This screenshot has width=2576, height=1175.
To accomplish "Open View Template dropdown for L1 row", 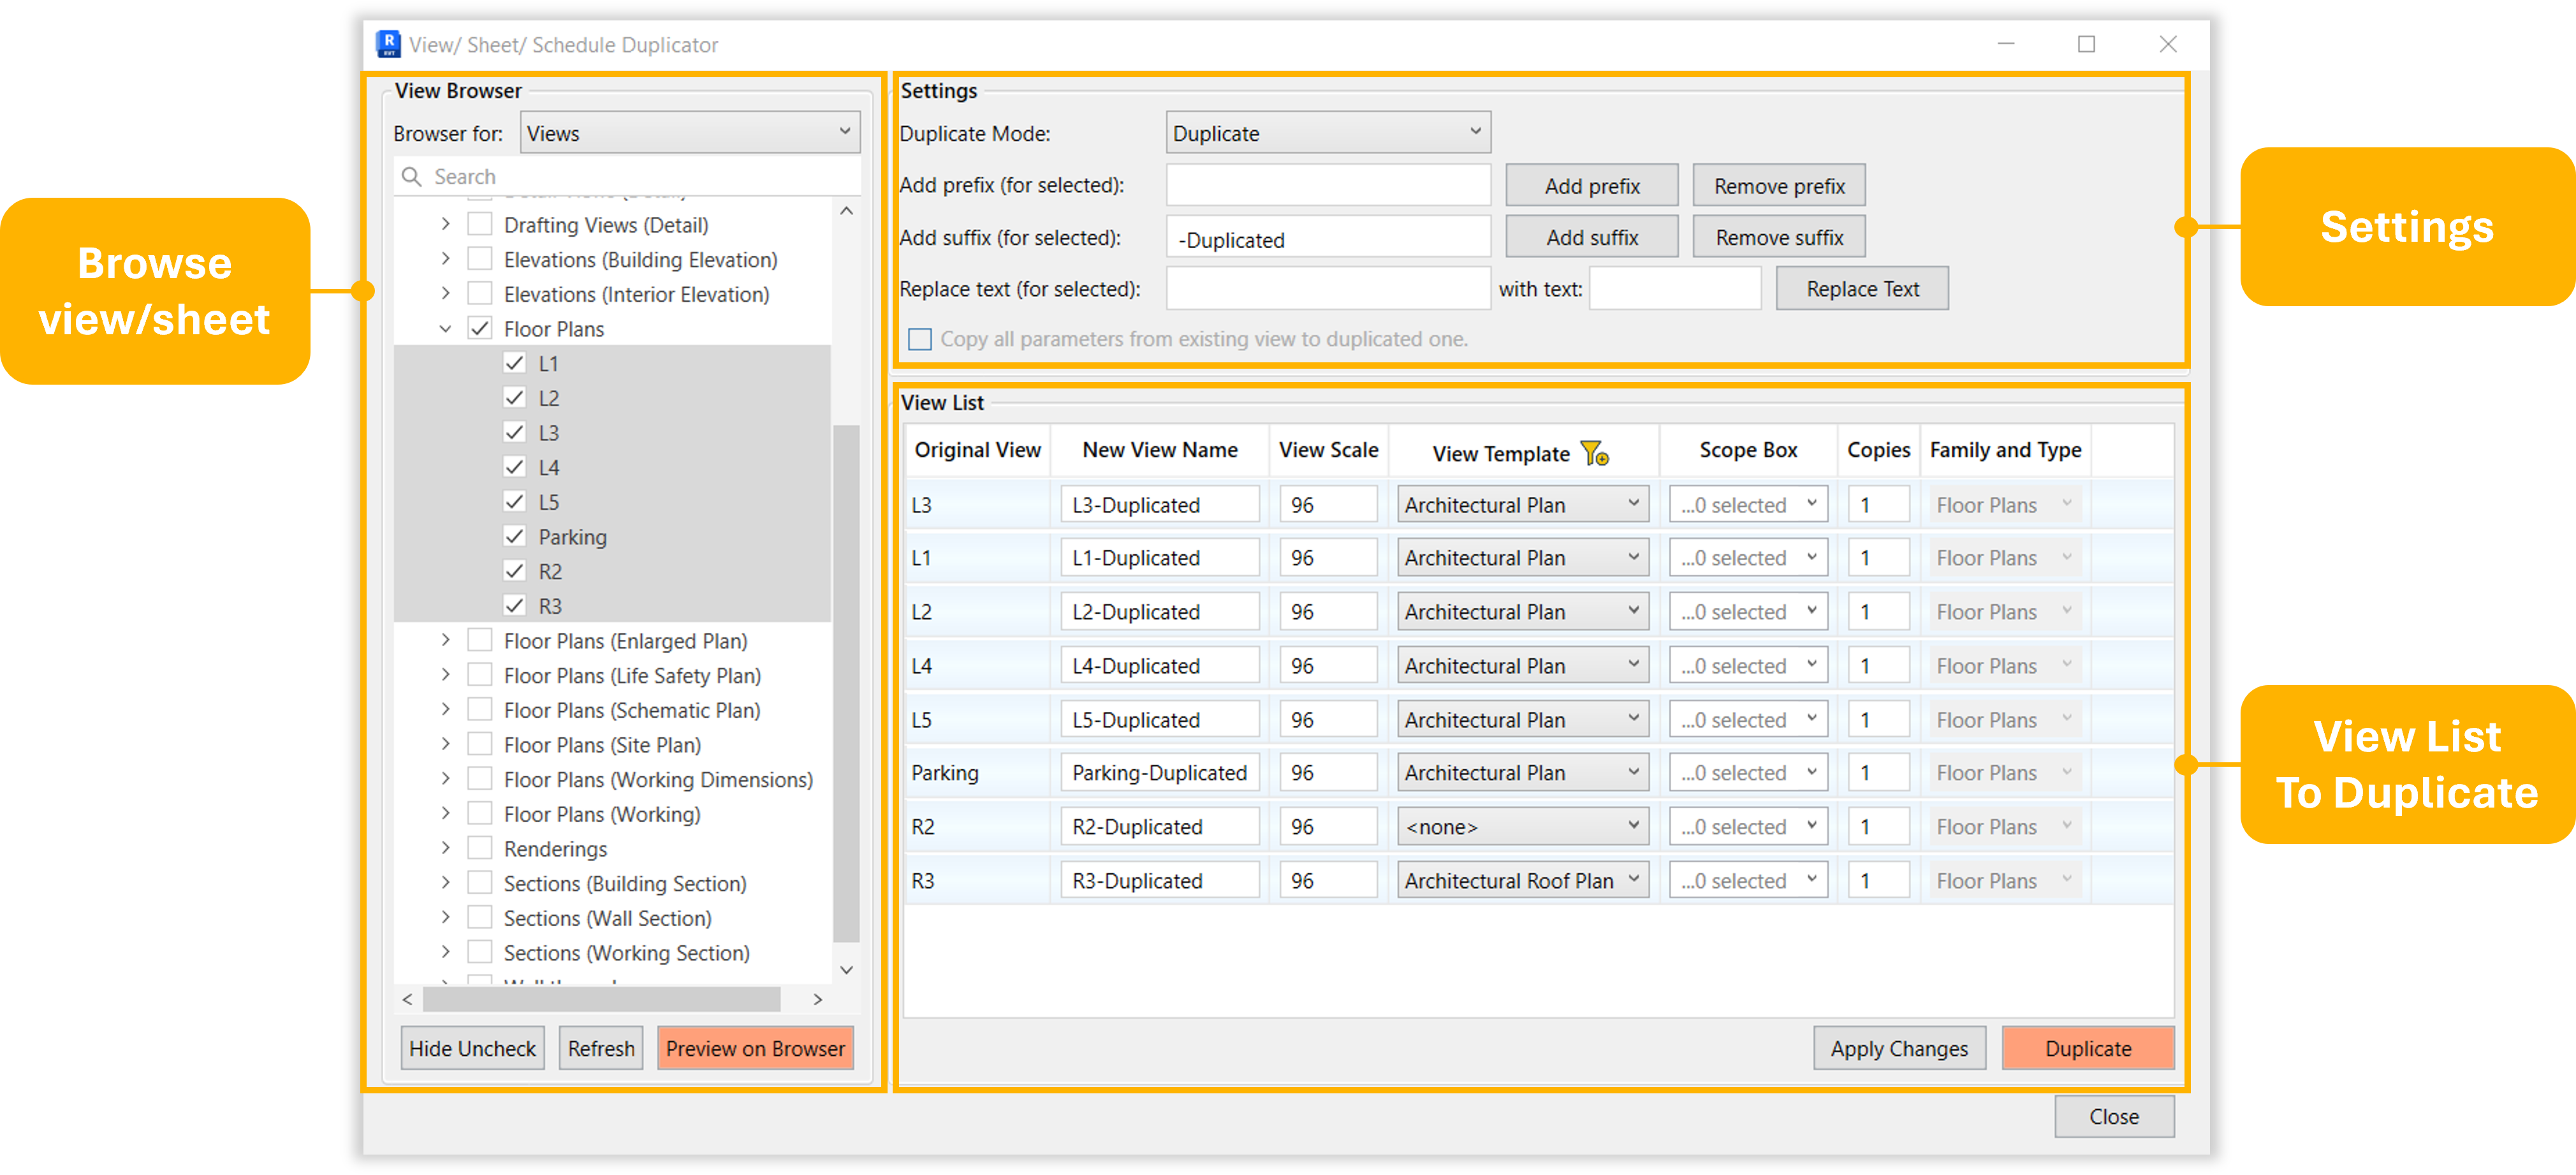I will 1522,557.
